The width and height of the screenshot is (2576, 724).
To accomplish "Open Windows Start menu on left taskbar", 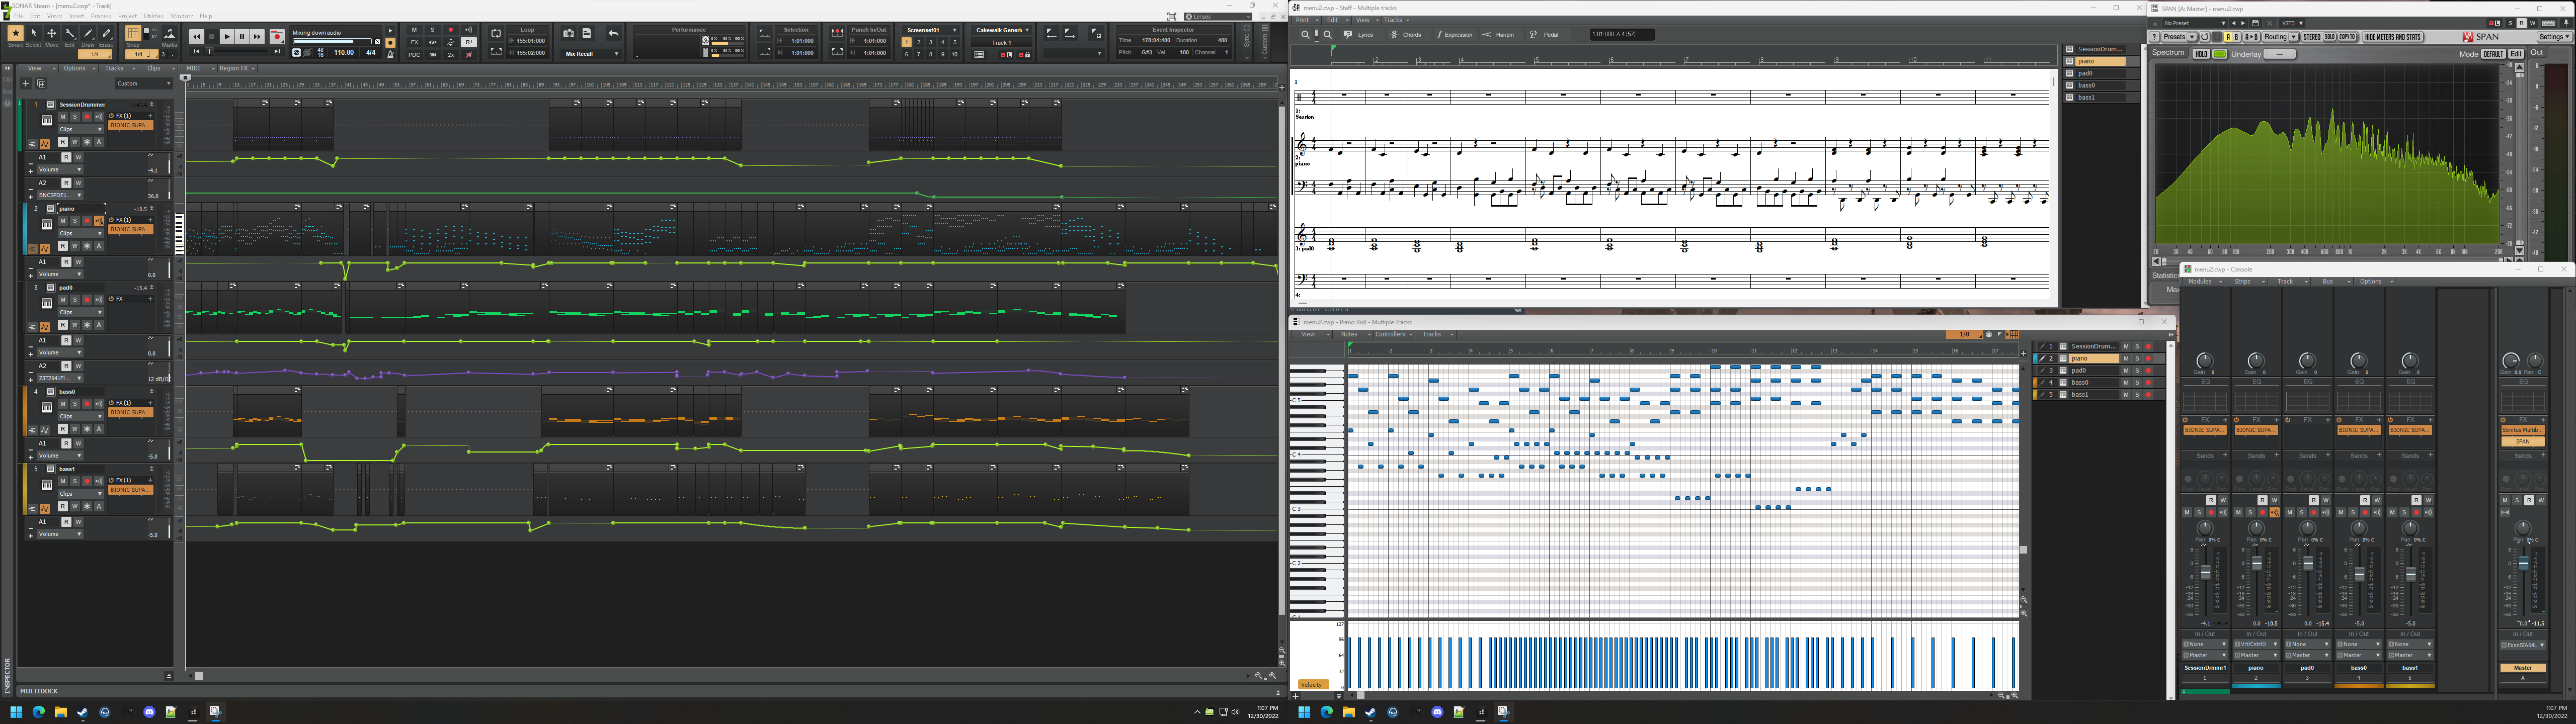I will (x=16, y=712).
